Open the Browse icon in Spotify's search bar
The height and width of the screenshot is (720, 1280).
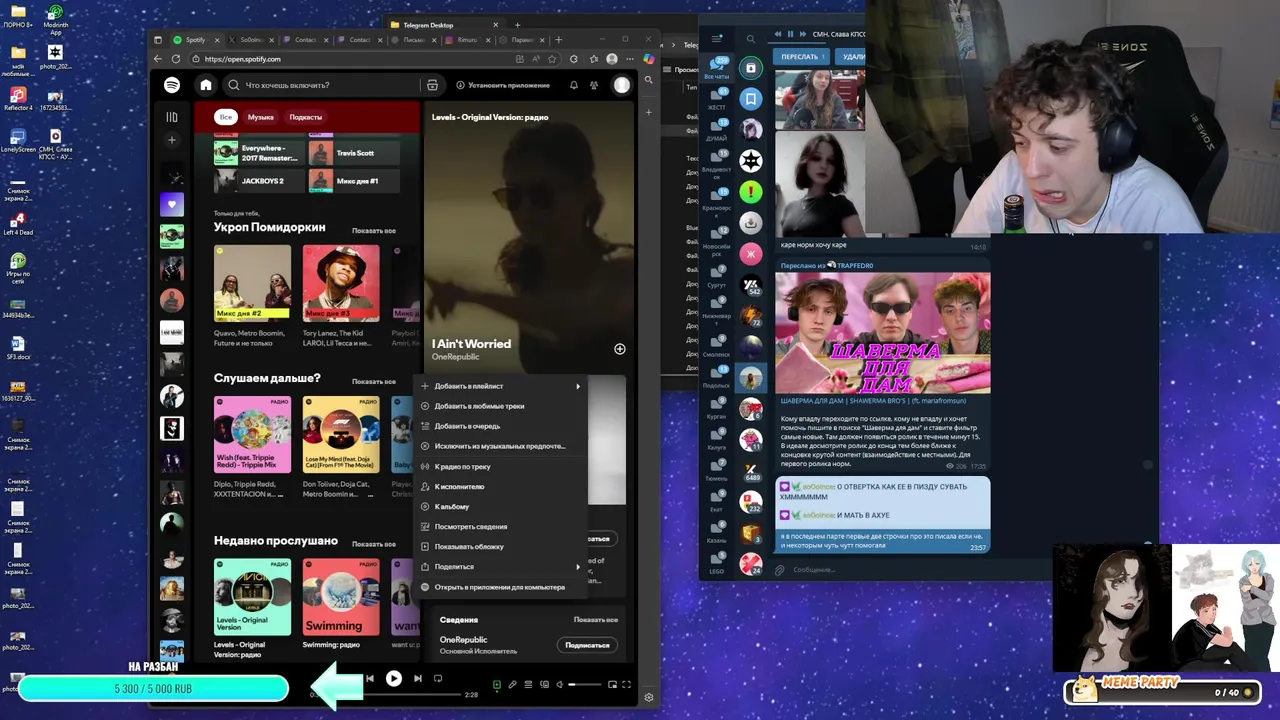[432, 85]
